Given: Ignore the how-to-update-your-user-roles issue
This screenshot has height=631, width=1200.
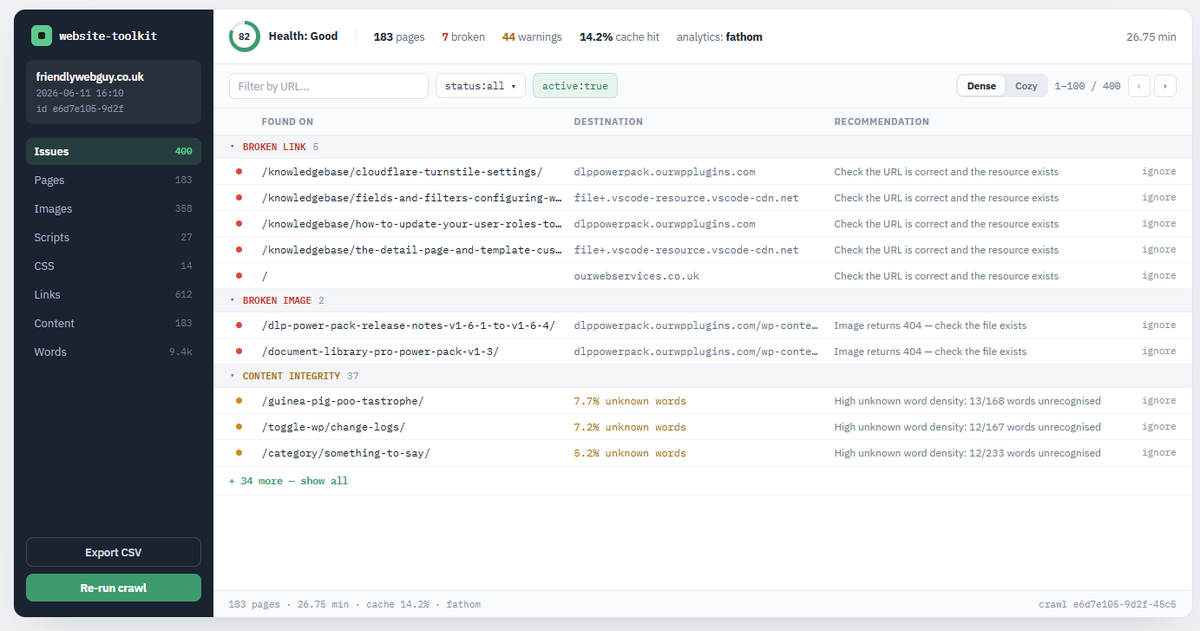Looking at the screenshot, I should tap(1159, 224).
